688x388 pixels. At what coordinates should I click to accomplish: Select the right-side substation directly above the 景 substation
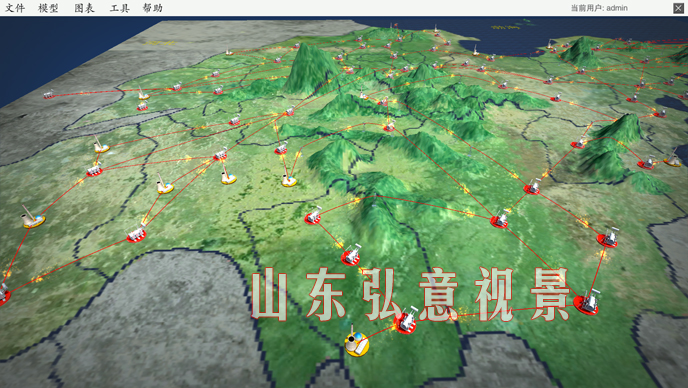608,238
